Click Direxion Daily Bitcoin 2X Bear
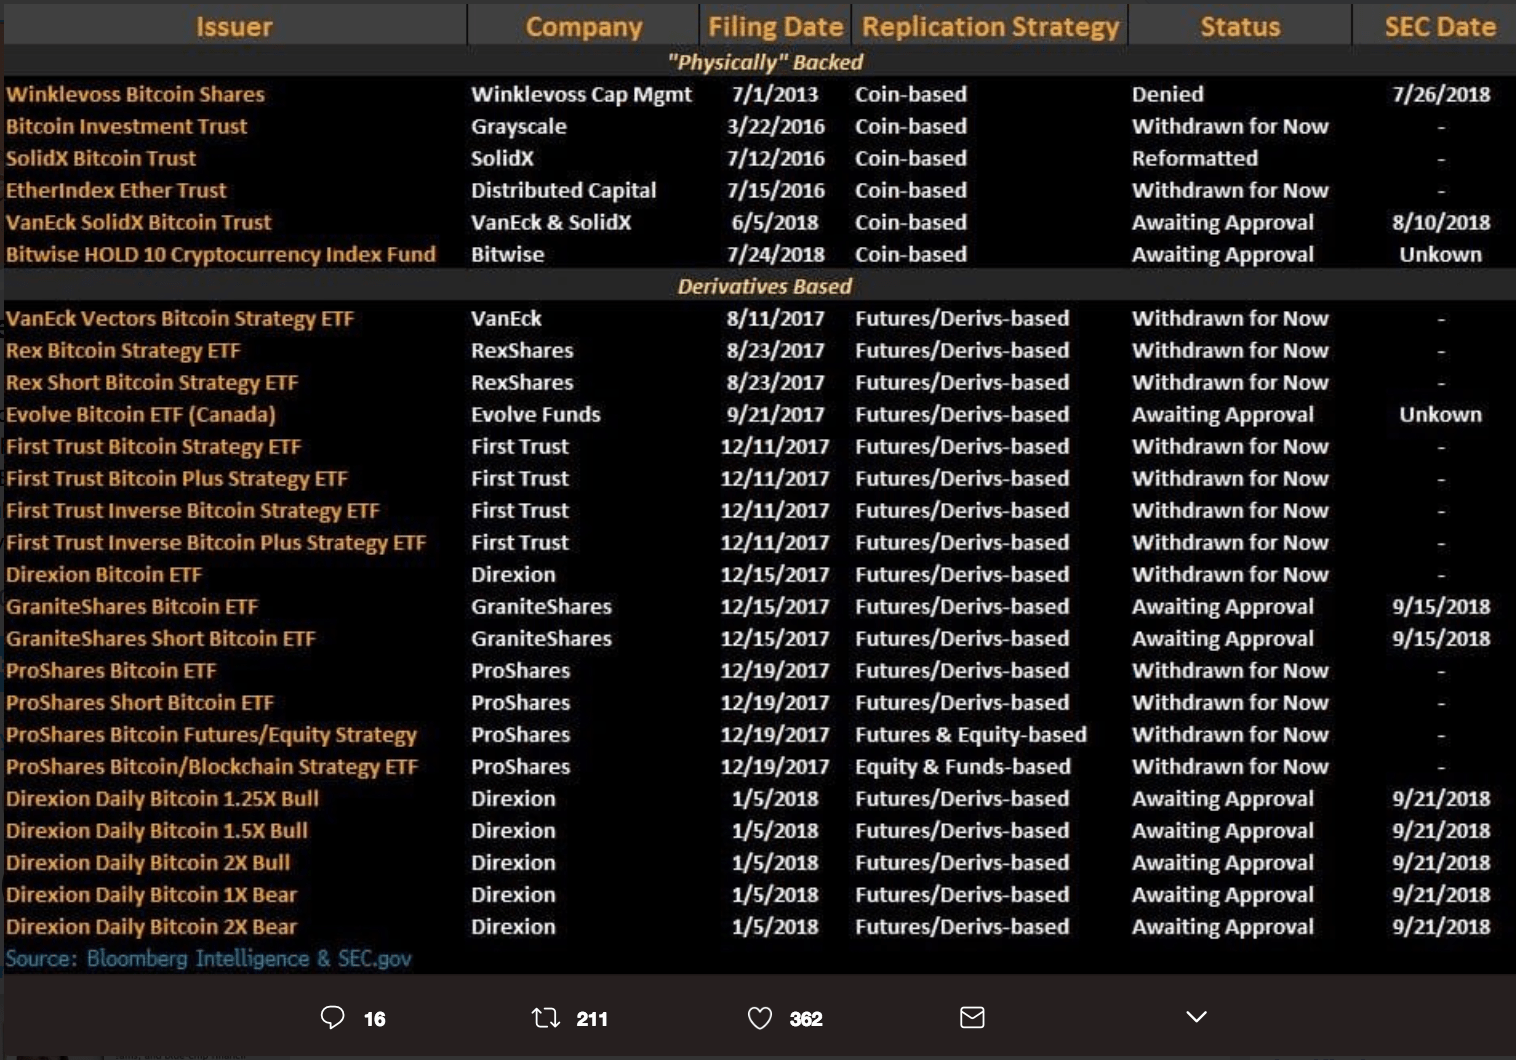Image resolution: width=1516 pixels, height=1060 pixels. tap(152, 926)
